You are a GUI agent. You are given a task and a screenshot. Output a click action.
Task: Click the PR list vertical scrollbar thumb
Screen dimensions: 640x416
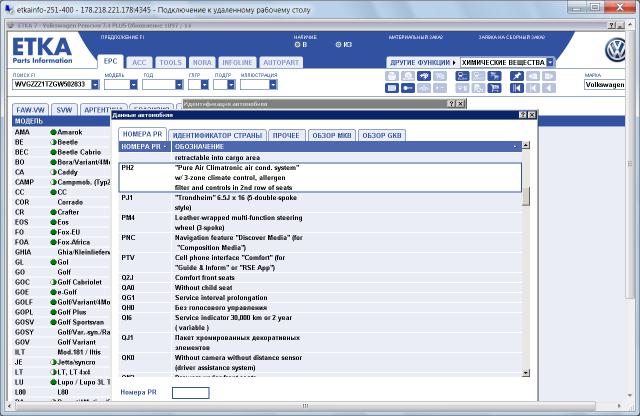click(x=526, y=197)
